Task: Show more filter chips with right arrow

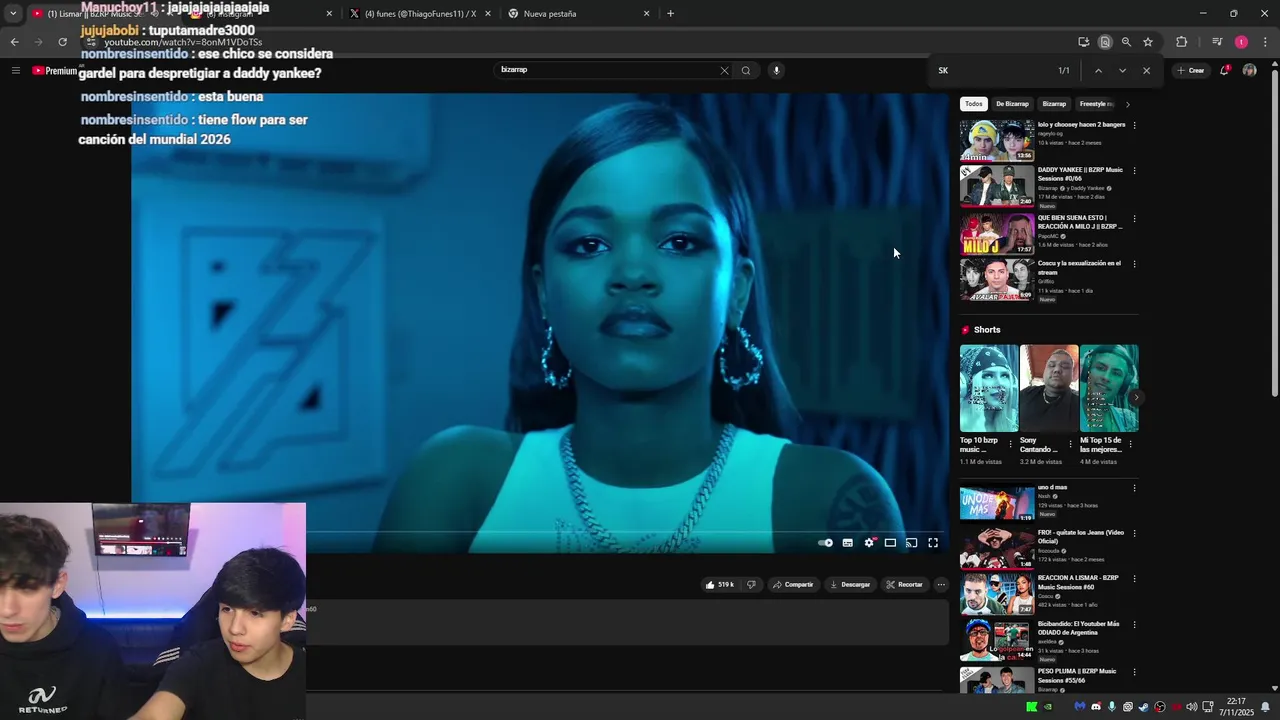Action: [x=1127, y=104]
